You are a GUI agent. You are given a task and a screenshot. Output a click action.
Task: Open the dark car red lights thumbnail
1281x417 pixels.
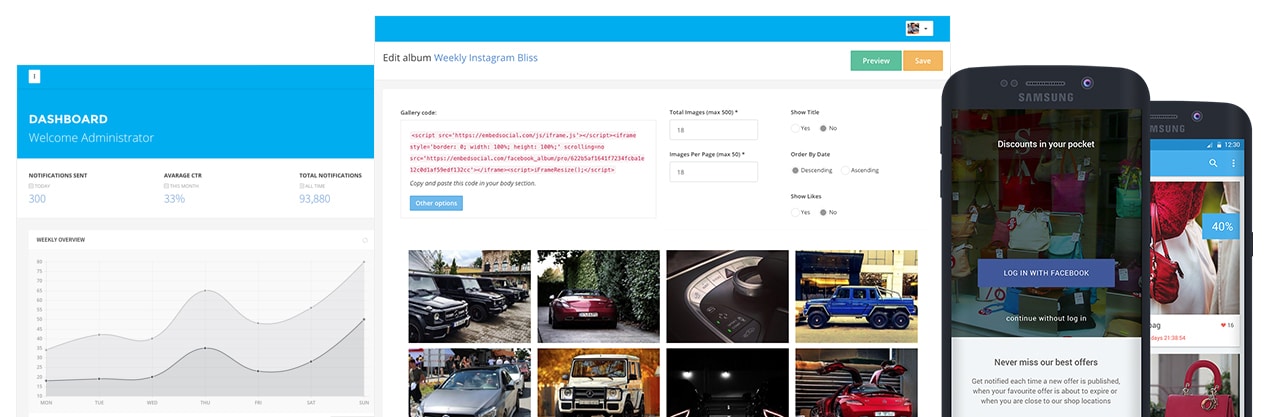(727, 382)
